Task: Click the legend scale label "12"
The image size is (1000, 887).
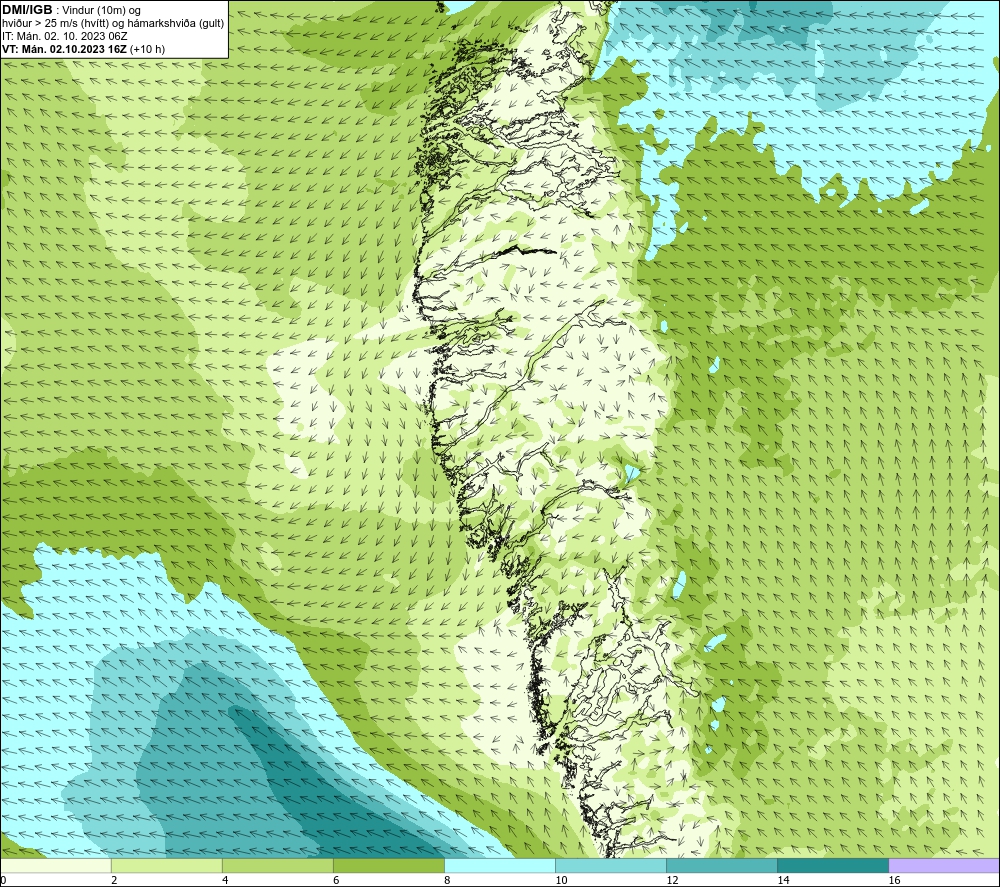Action: [672, 881]
